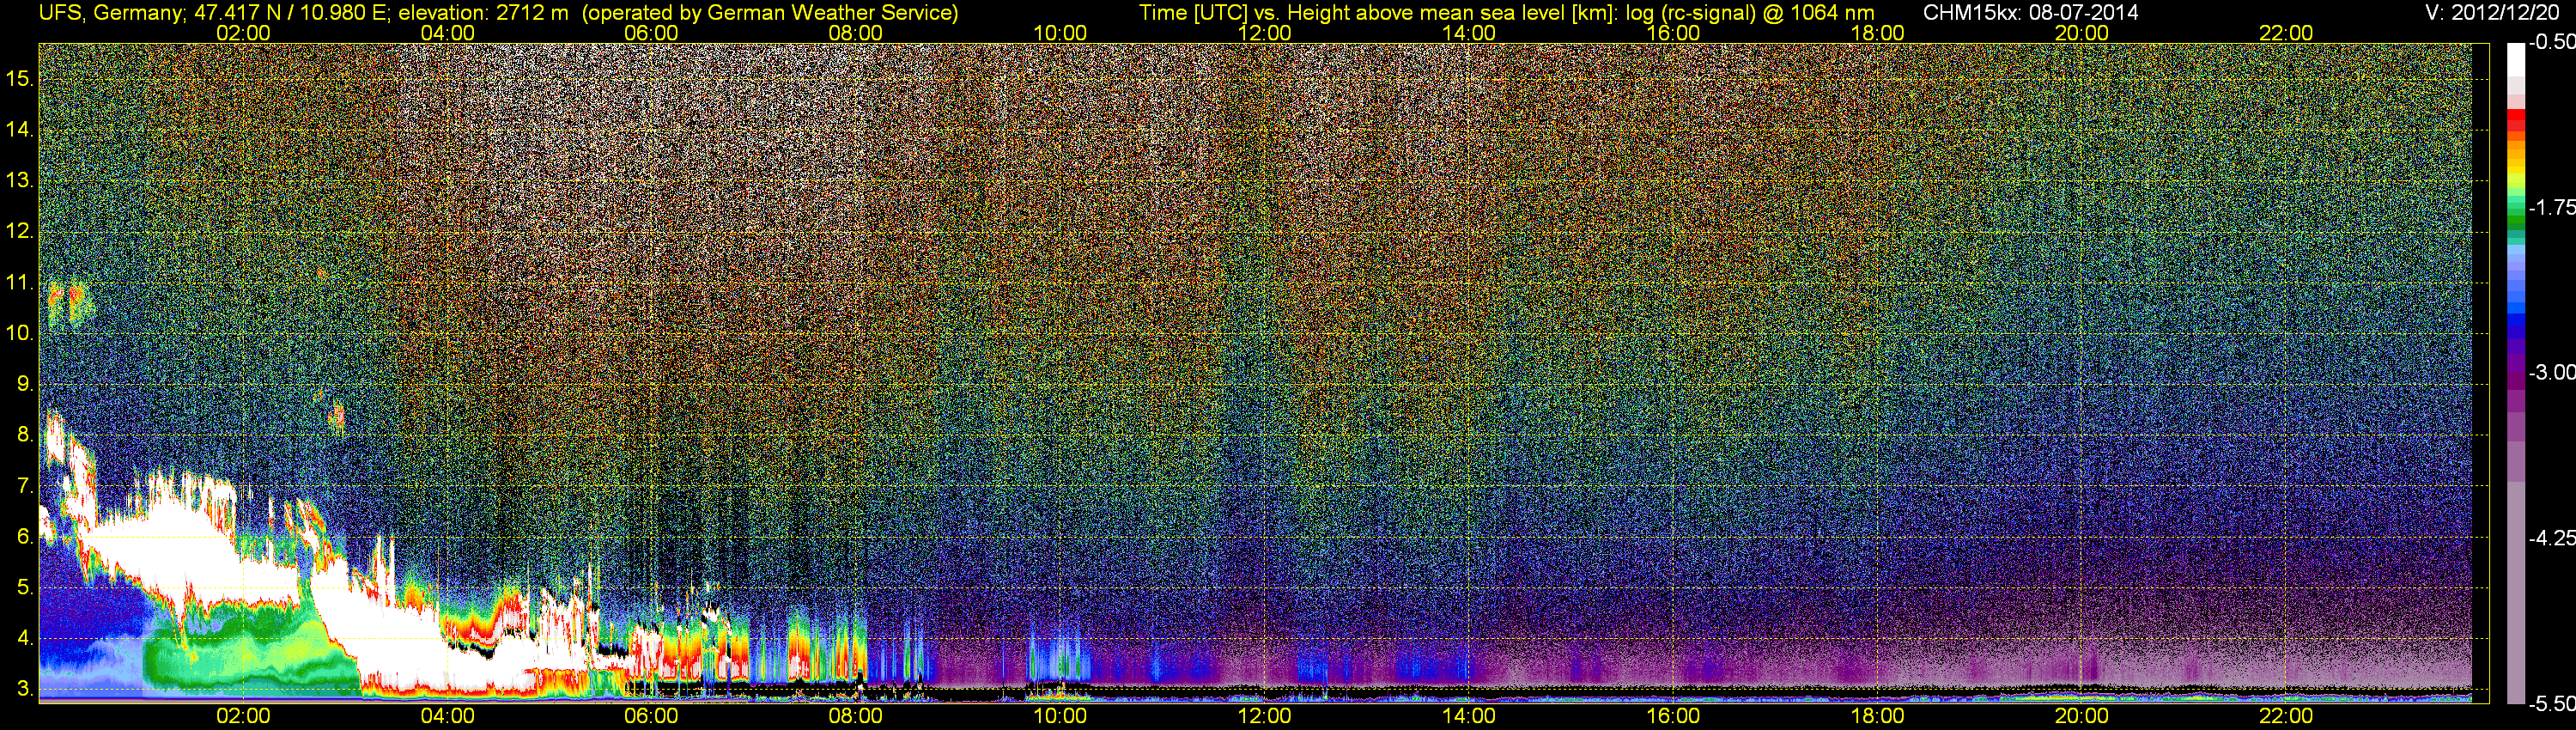This screenshot has height=730, width=2576.
Task: Select the 14:00 label on the upper time axis
Action: [x=1468, y=33]
